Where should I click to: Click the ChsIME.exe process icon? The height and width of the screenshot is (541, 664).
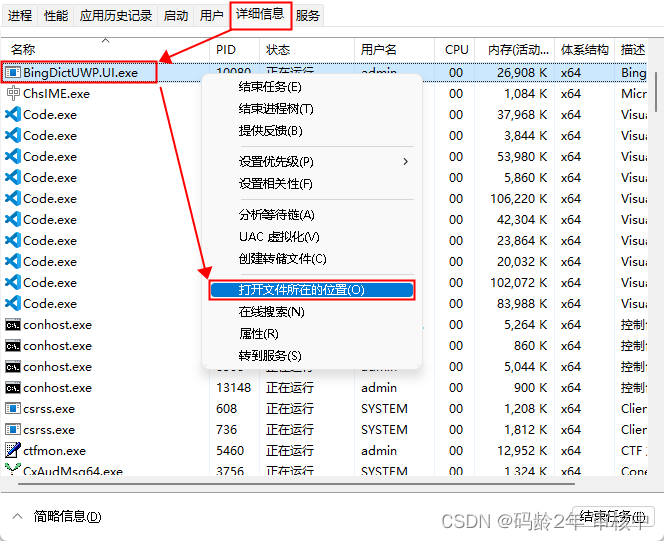click(13, 93)
